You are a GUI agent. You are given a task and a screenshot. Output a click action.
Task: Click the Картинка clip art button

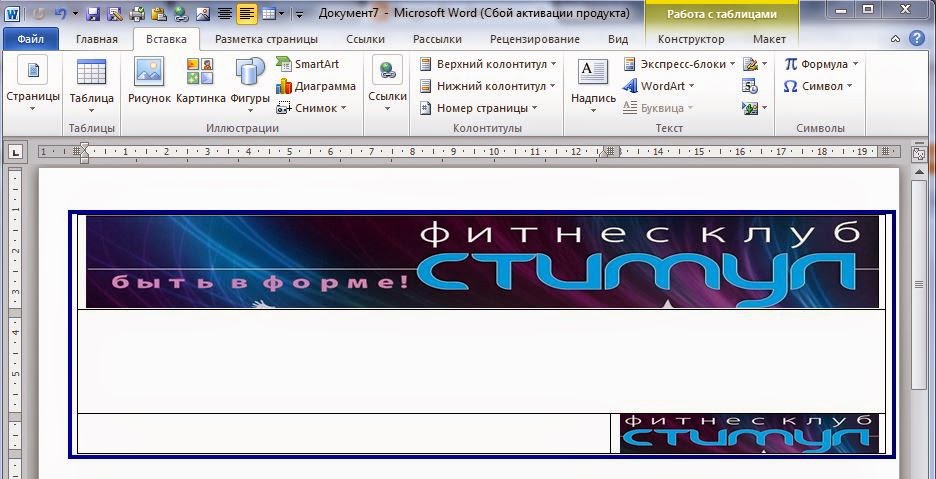pyautogui.click(x=201, y=81)
